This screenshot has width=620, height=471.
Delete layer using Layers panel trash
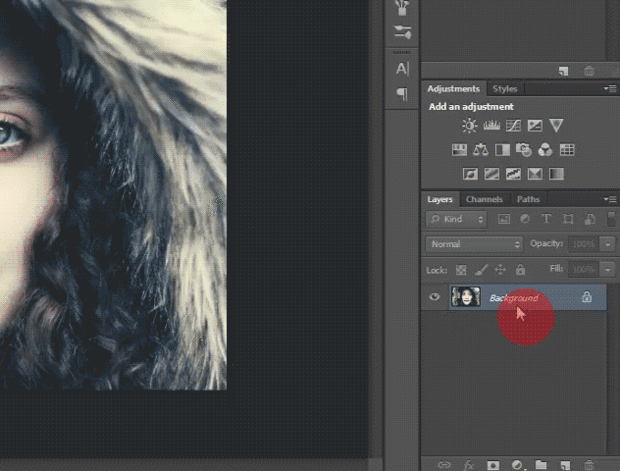[589, 465]
